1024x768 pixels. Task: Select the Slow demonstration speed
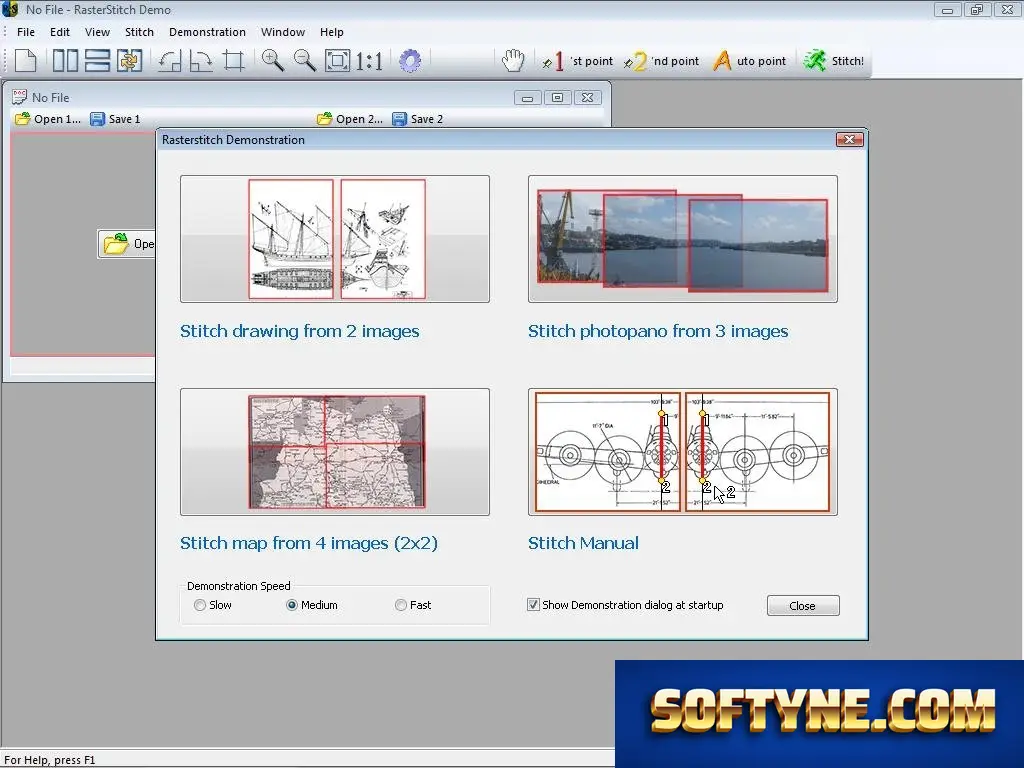pyautogui.click(x=212, y=605)
